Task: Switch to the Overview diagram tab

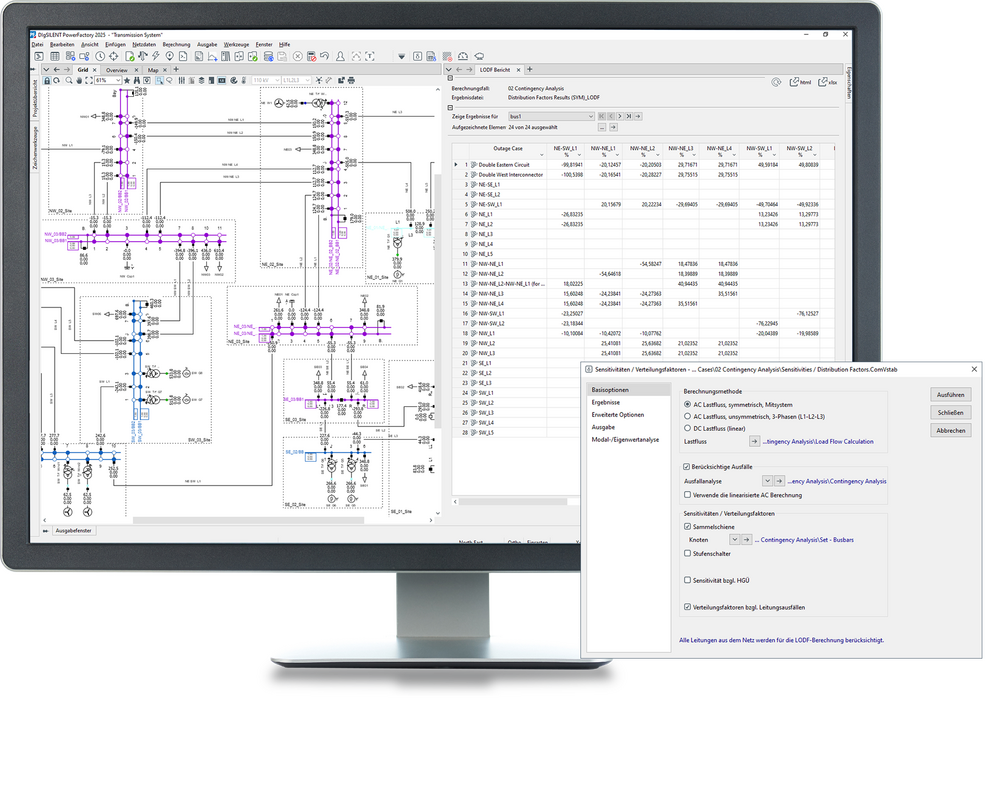Action: tap(116, 70)
